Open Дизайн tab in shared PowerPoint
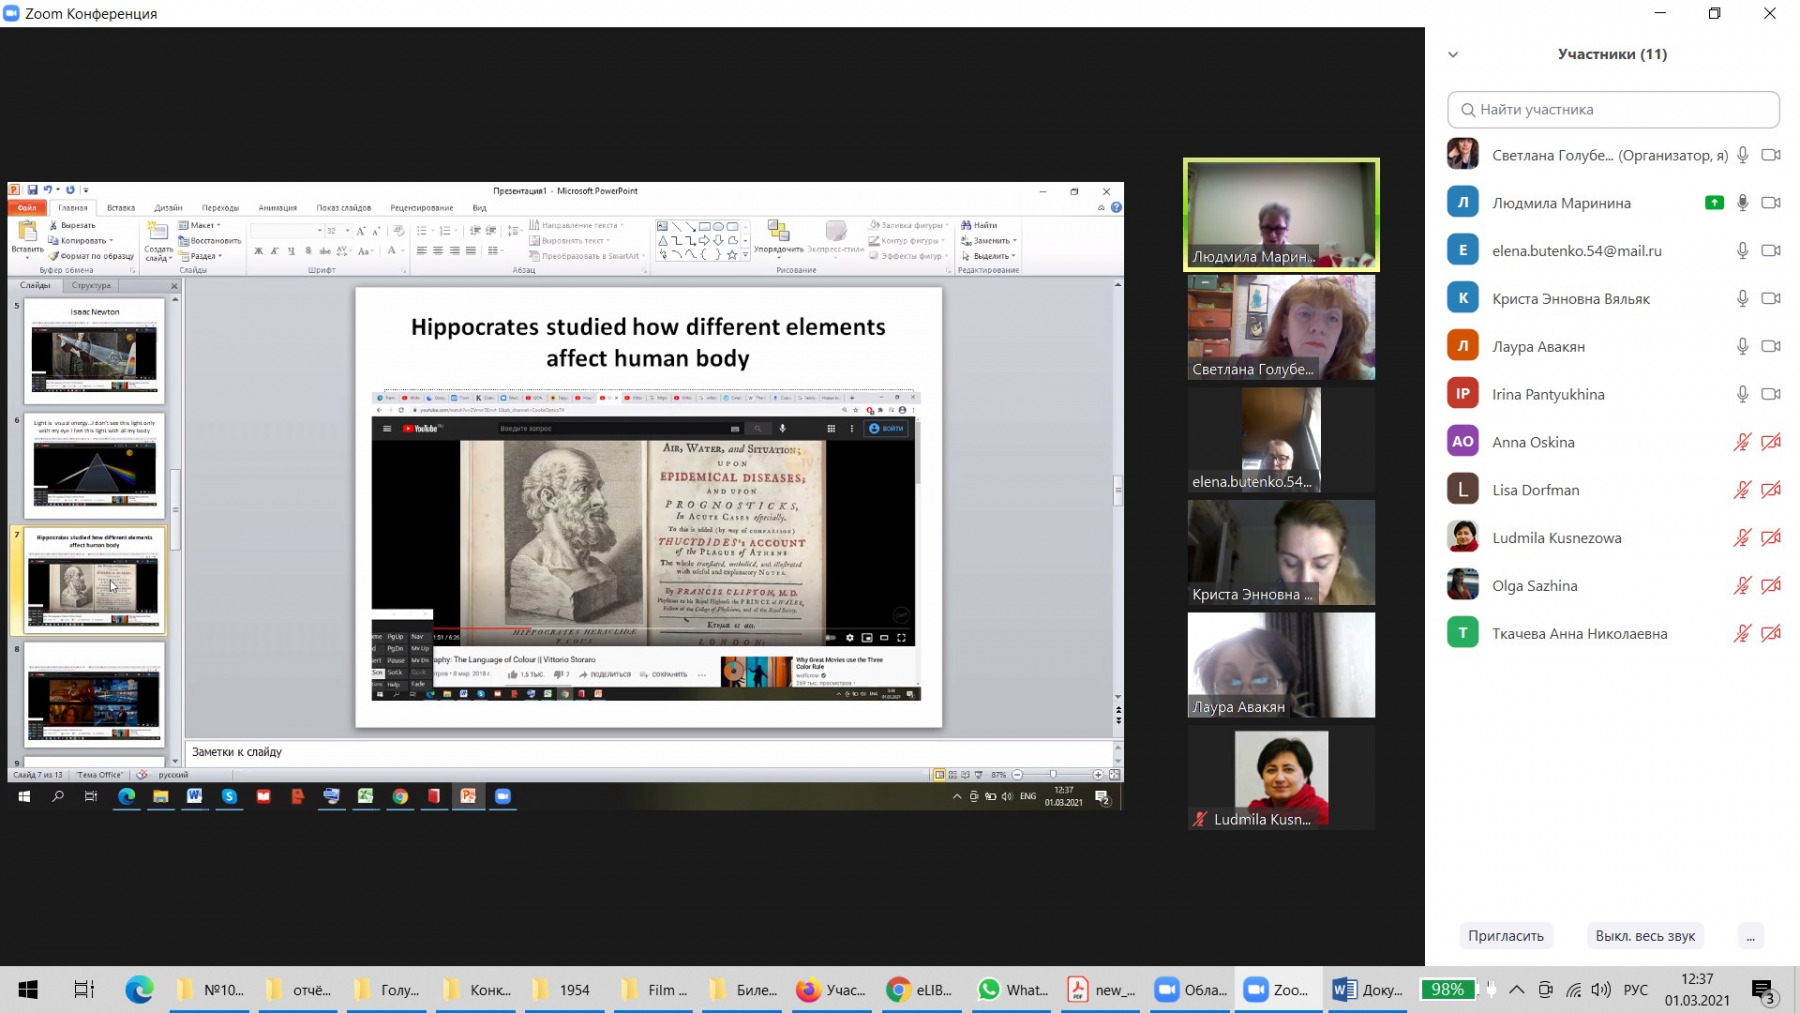 pos(168,208)
